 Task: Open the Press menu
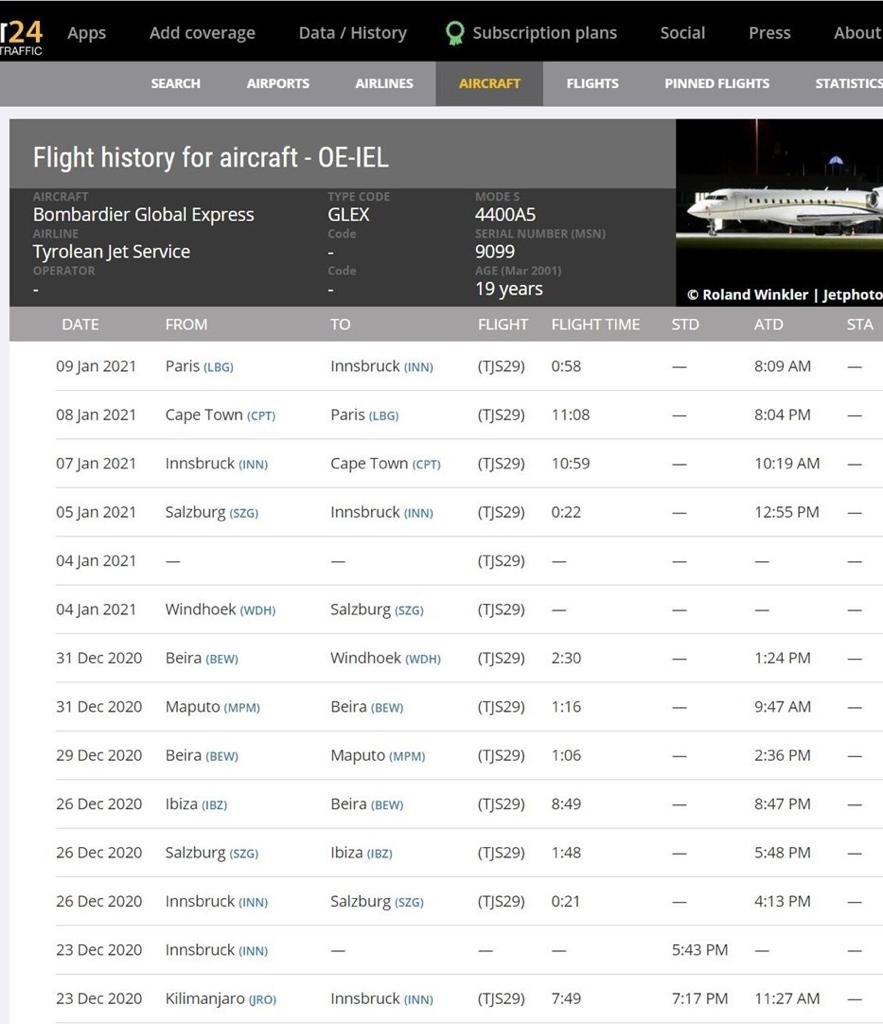[x=769, y=33]
